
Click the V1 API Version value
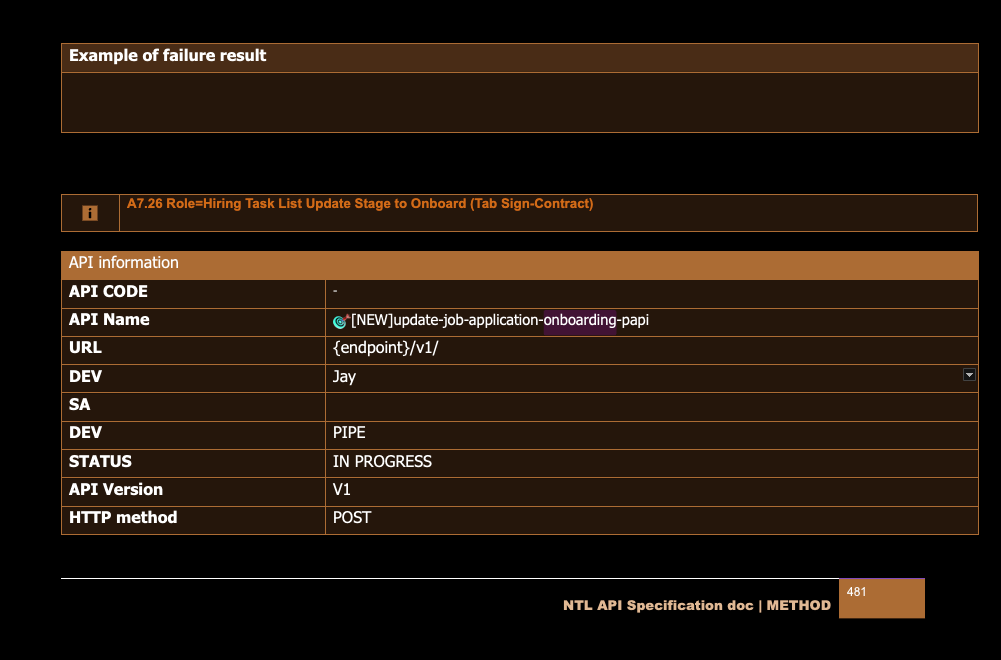tap(342, 490)
